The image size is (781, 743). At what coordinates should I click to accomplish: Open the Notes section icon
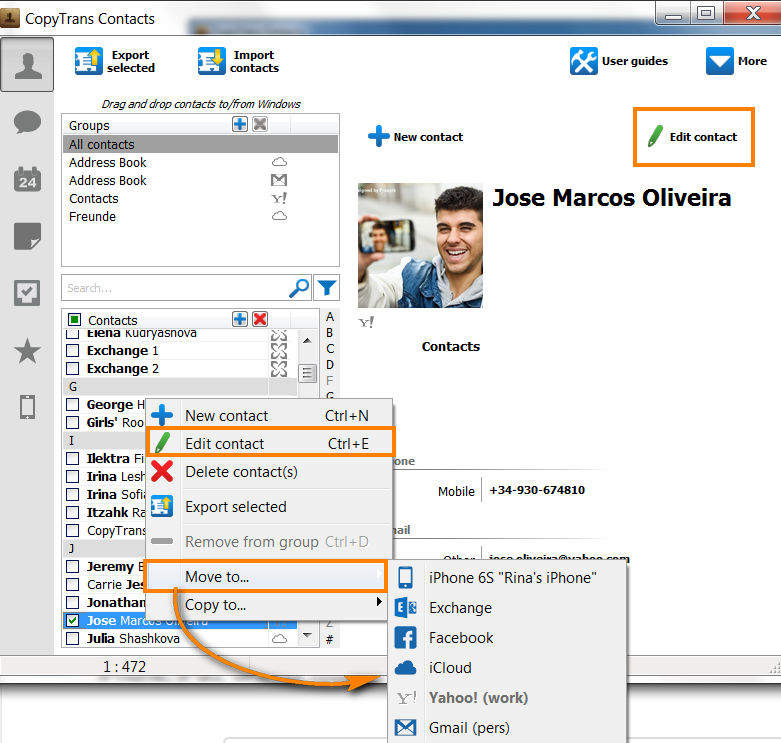[27, 236]
